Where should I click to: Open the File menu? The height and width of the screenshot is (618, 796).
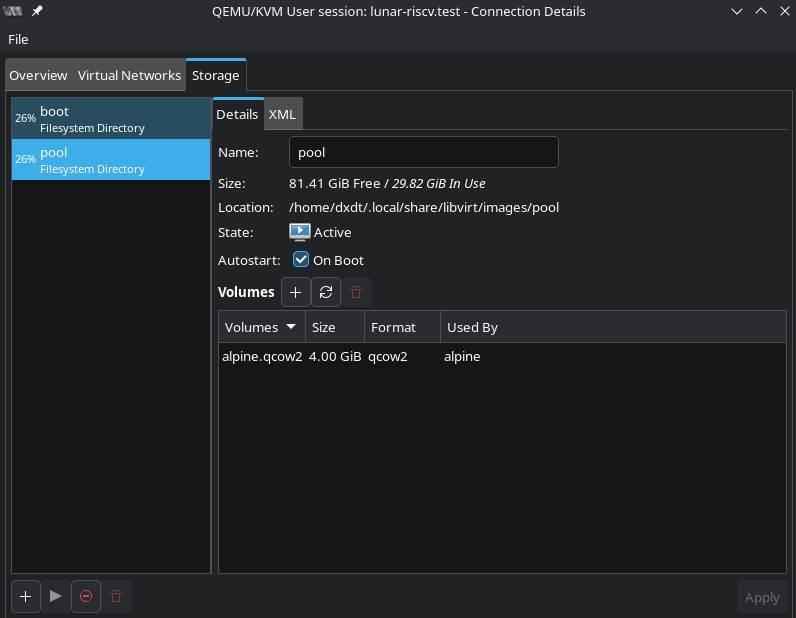coord(18,40)
